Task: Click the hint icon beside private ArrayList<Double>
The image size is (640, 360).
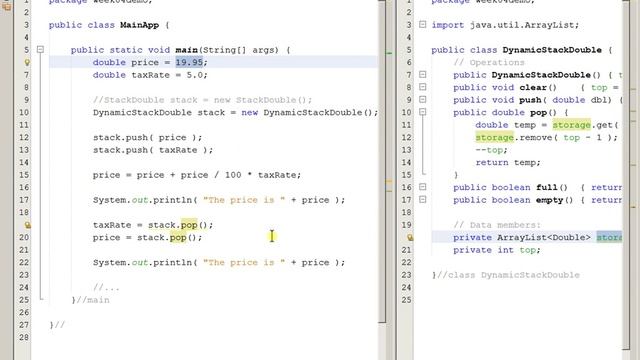Action: 410,238
